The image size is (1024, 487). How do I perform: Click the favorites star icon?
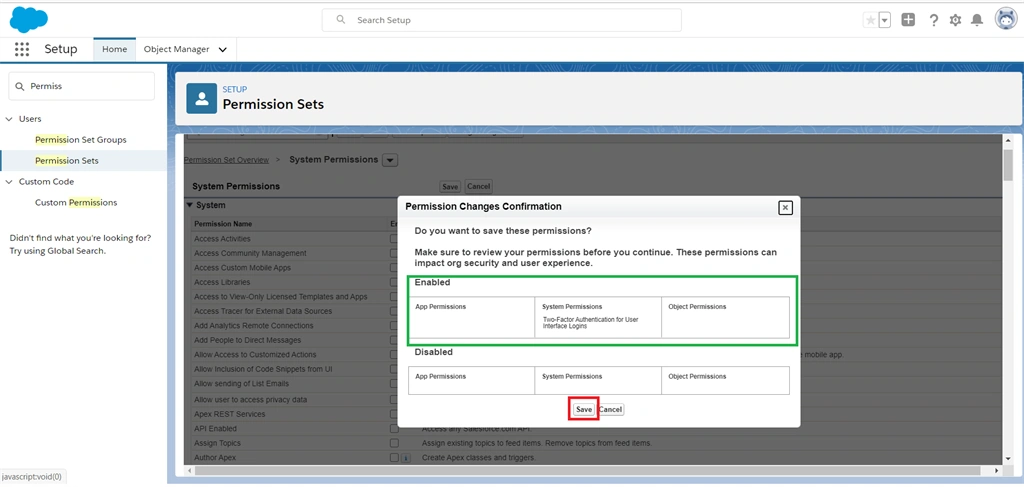tap(871, 20)
